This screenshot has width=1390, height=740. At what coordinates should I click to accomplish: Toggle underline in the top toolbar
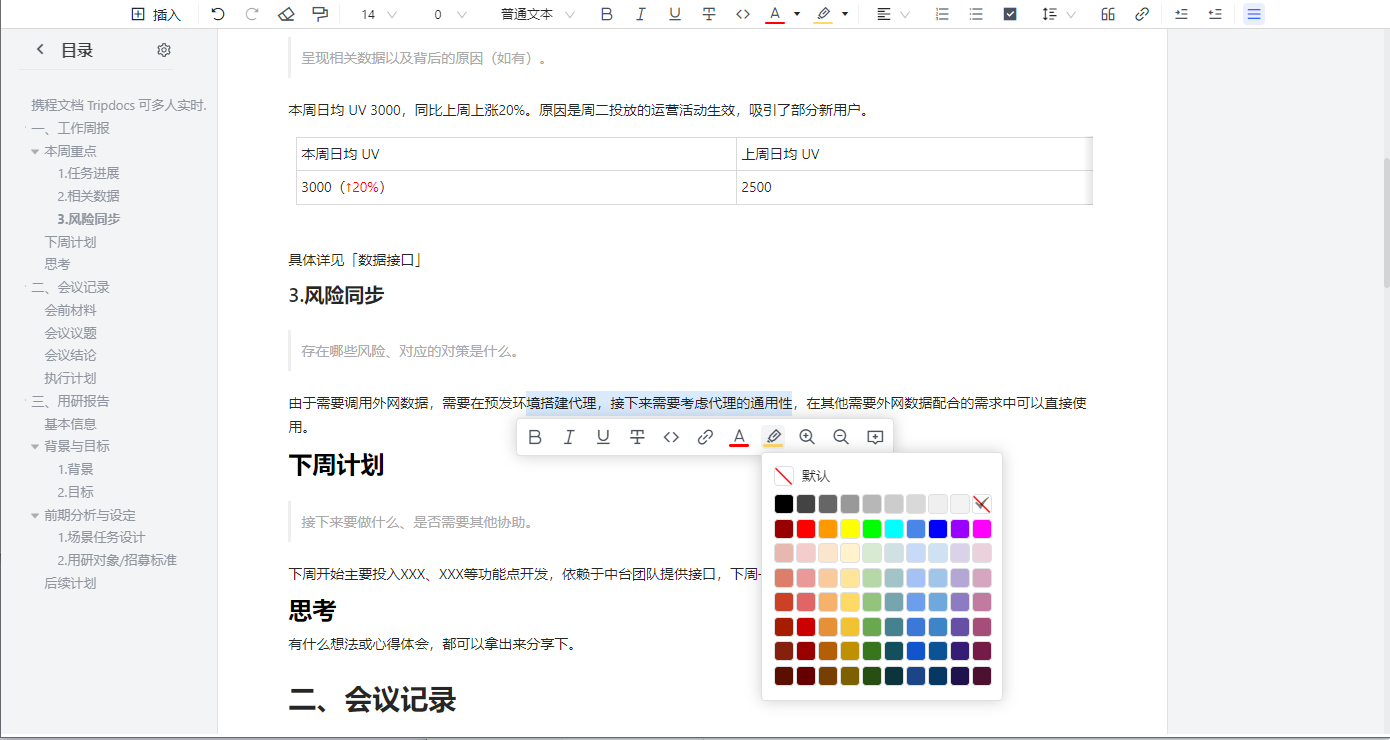[675, 14]
